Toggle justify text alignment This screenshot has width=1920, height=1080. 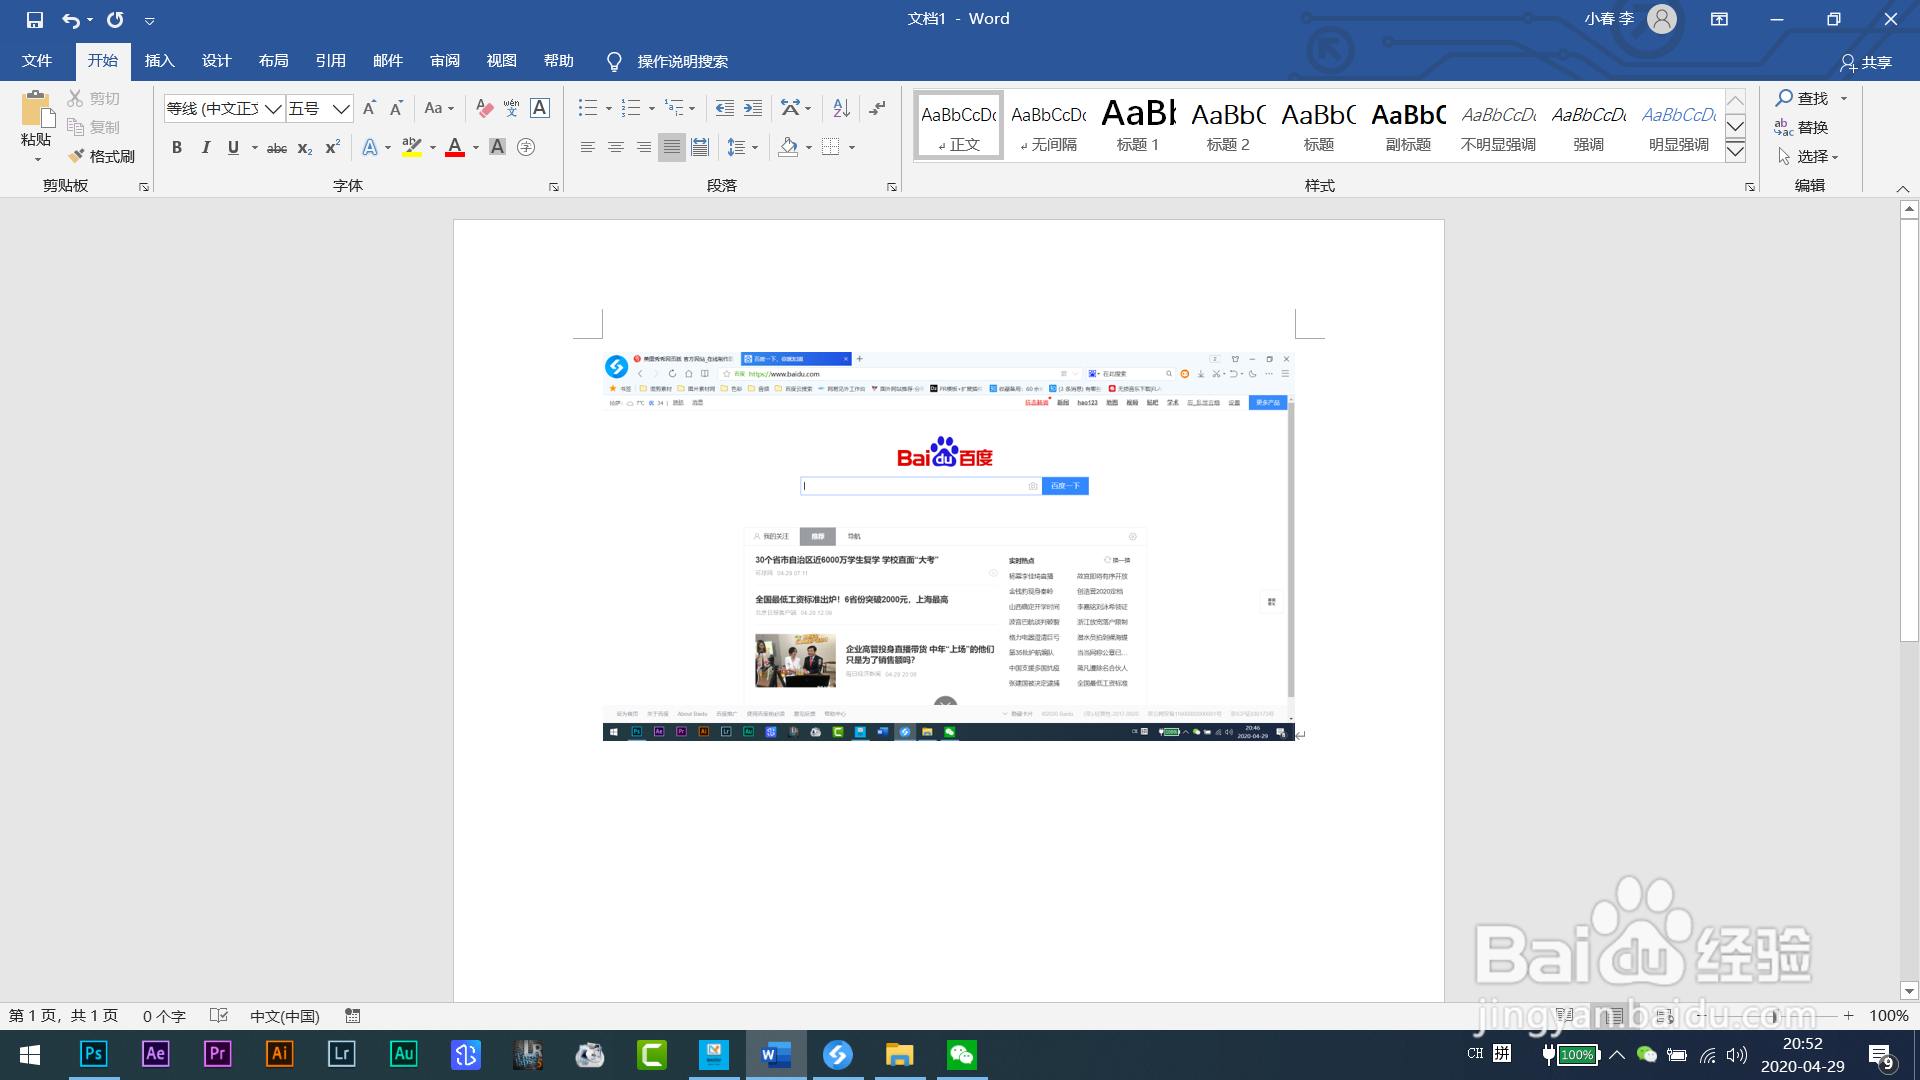672,147
